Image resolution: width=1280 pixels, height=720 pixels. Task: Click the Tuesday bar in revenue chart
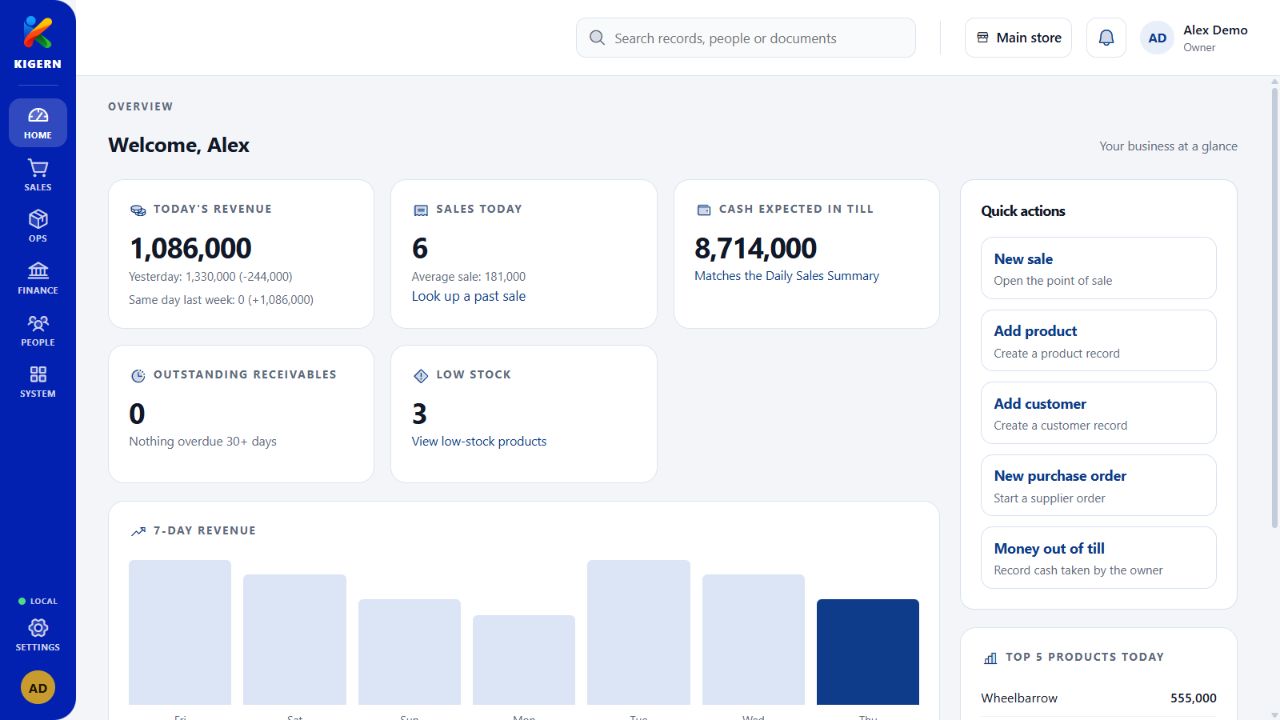tap(638, 632)
